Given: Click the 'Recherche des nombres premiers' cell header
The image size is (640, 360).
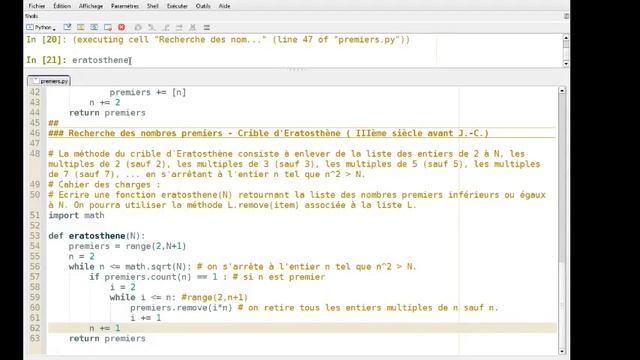Looking at the screenshot, I should pos(268,133).
